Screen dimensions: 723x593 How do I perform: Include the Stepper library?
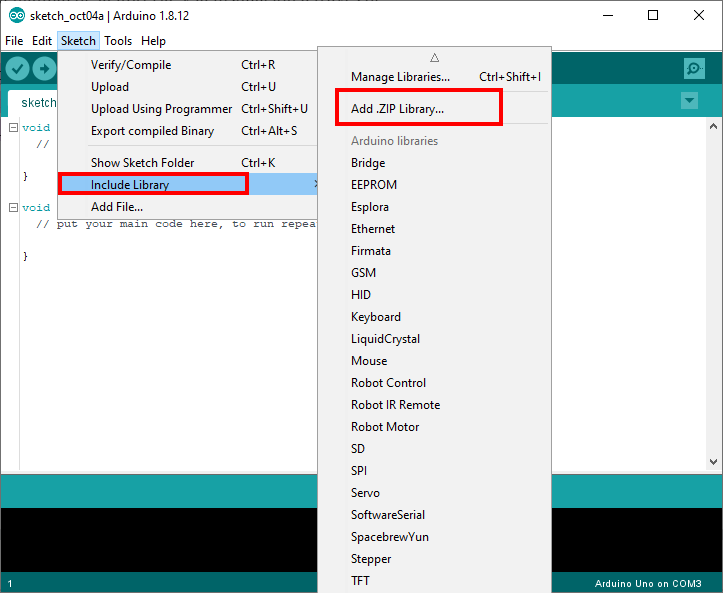point(434,559)
